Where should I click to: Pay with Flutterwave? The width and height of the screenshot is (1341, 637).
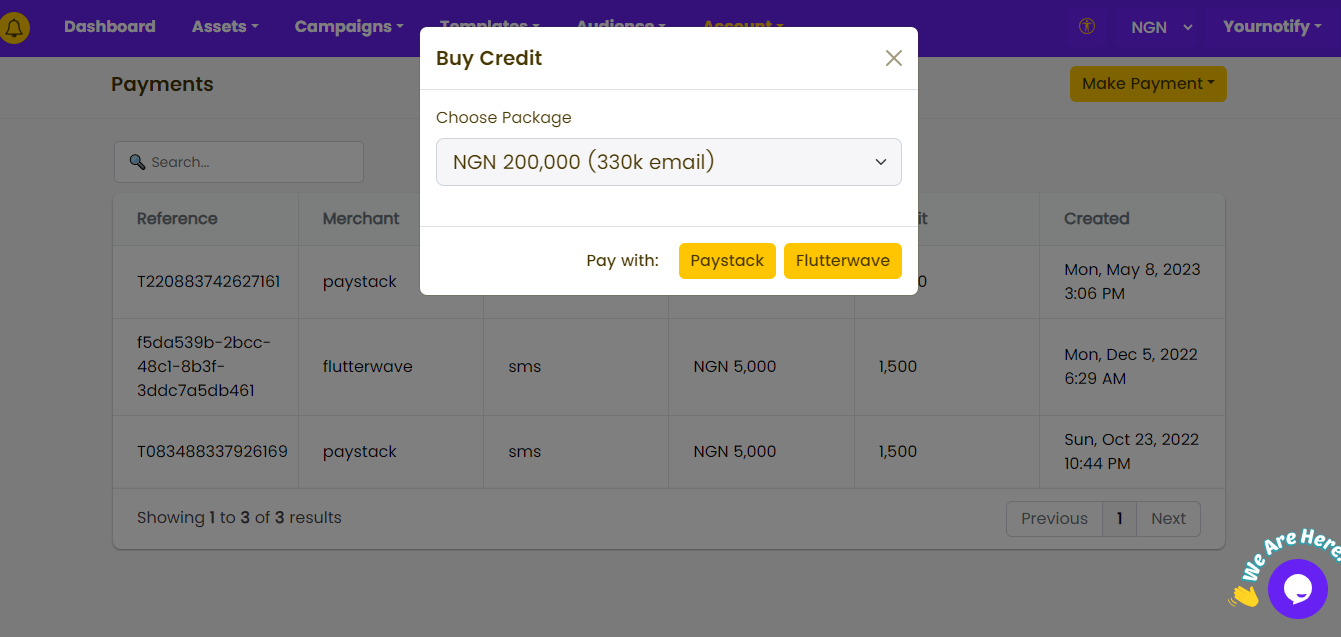coord(843,261)
